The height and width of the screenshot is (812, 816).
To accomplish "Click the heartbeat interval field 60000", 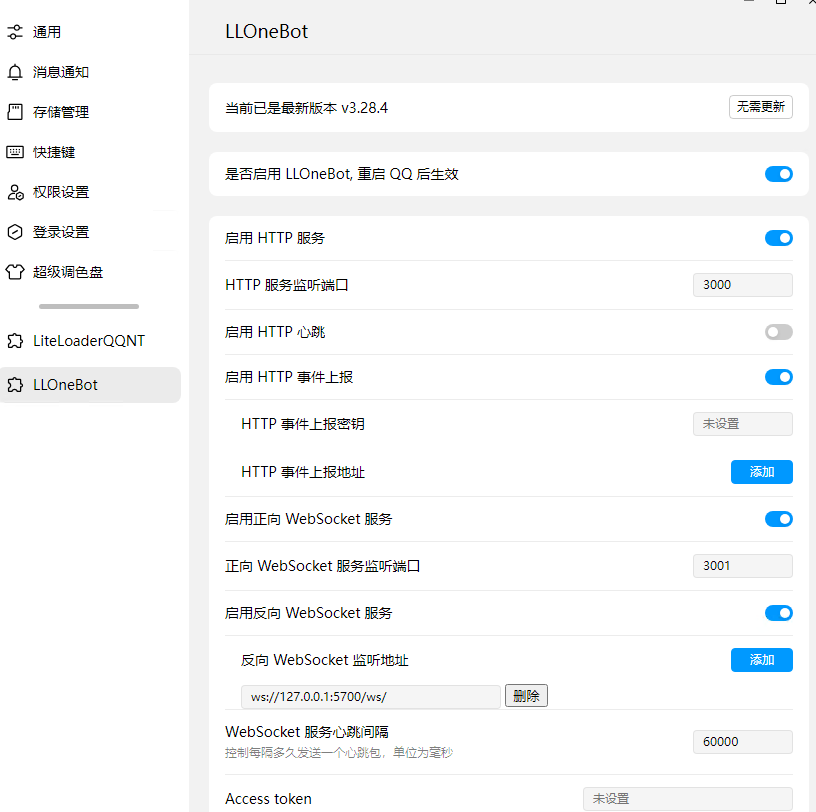I will pyautogui.click(x=743, y=742).
